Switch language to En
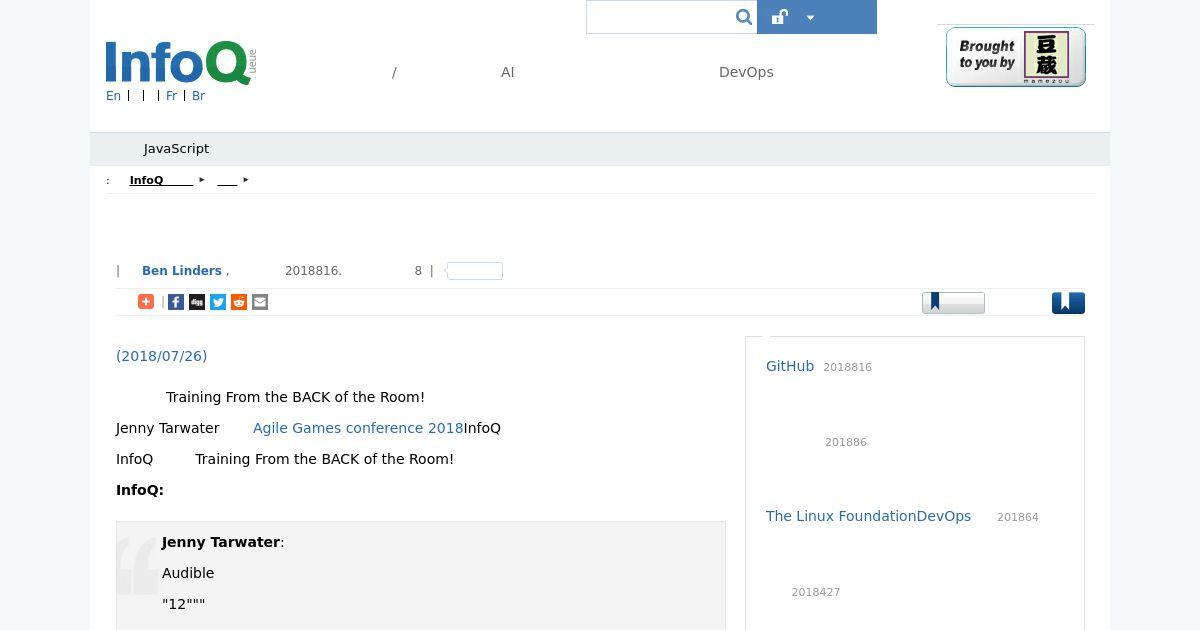Viewport: 1200px width, 630px height. point(113,96)
